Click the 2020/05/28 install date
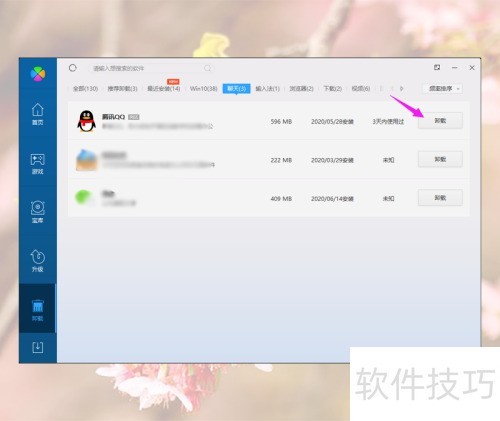This screenshot has width=500, height=421. click(x=332, y=122)
